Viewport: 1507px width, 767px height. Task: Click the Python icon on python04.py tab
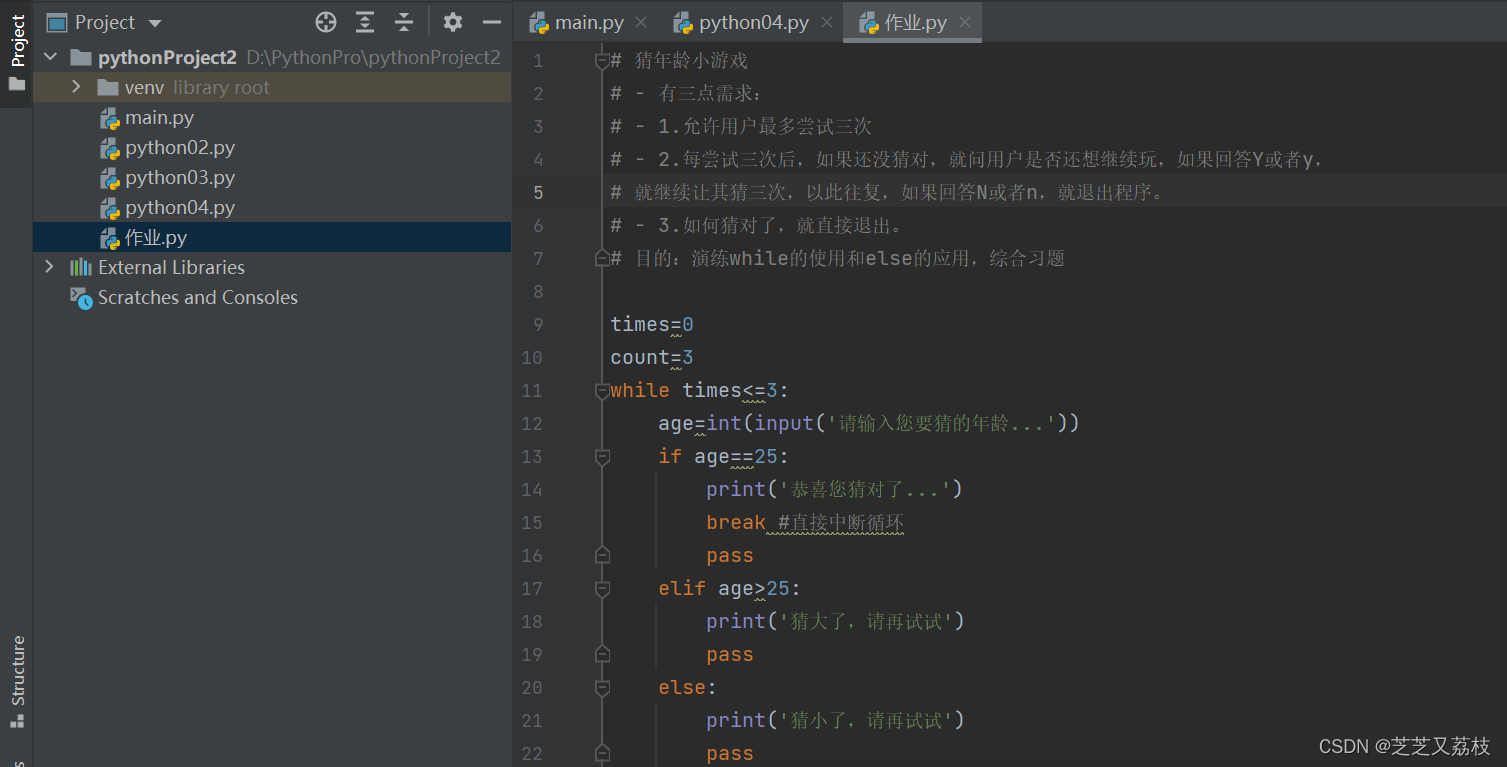(x=683, y=23)
